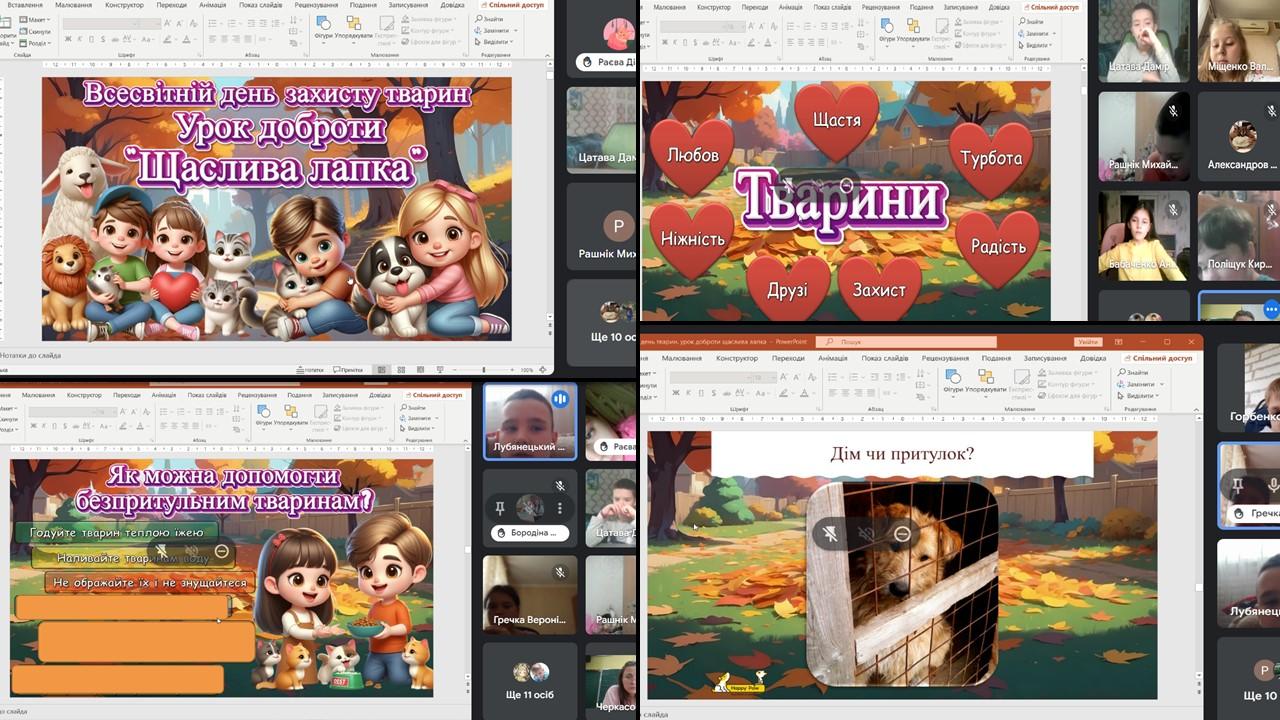Viewport: 1280px width, 720px height.
Task: Click Спільний доступ in 'Дім чи притулок?' window
Action: coord(1159,358)
